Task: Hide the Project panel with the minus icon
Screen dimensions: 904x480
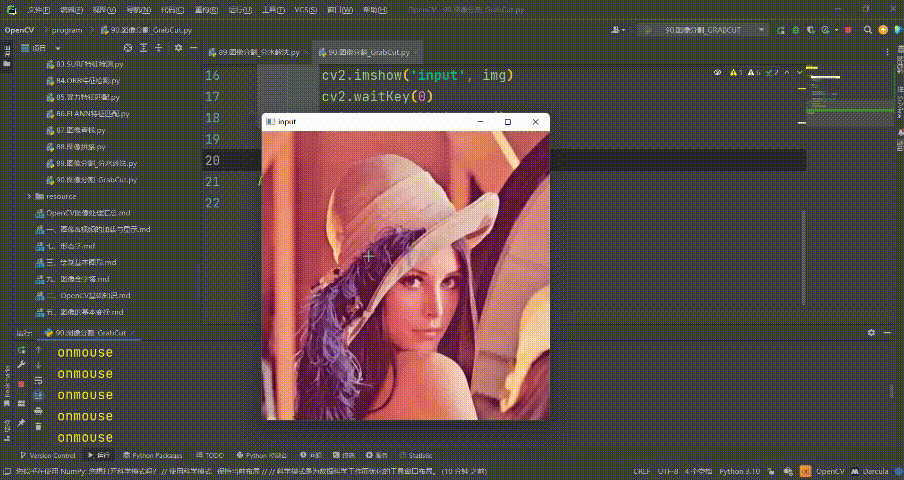Action: 194,48
